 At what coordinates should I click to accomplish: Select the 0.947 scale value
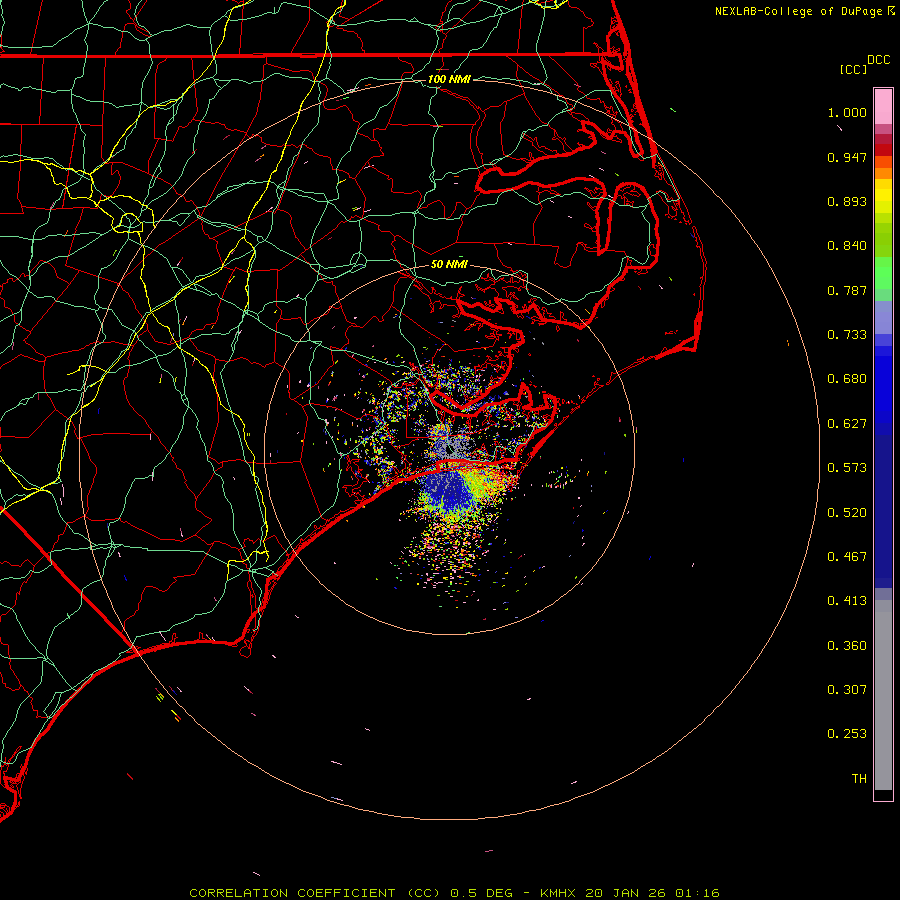pyautogui.click(x=847, y=157)
